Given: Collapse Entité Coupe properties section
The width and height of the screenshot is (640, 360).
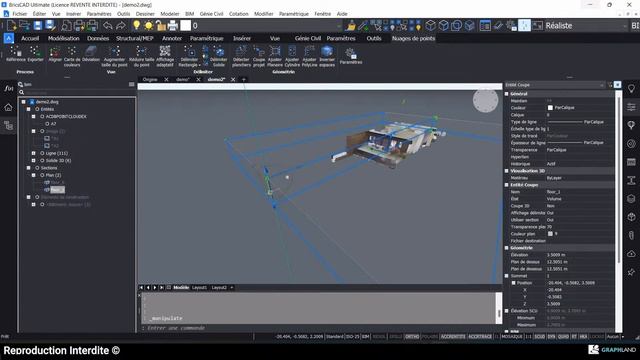Looking at the screenshot, I should pos(507,185).
